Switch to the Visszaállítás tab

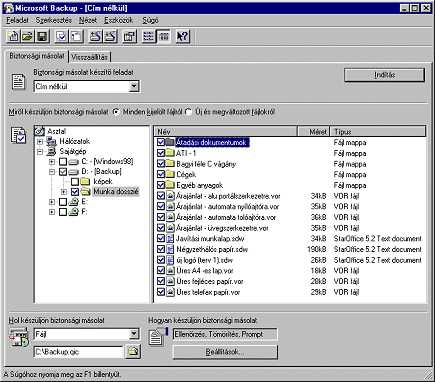tap(89, 57)
